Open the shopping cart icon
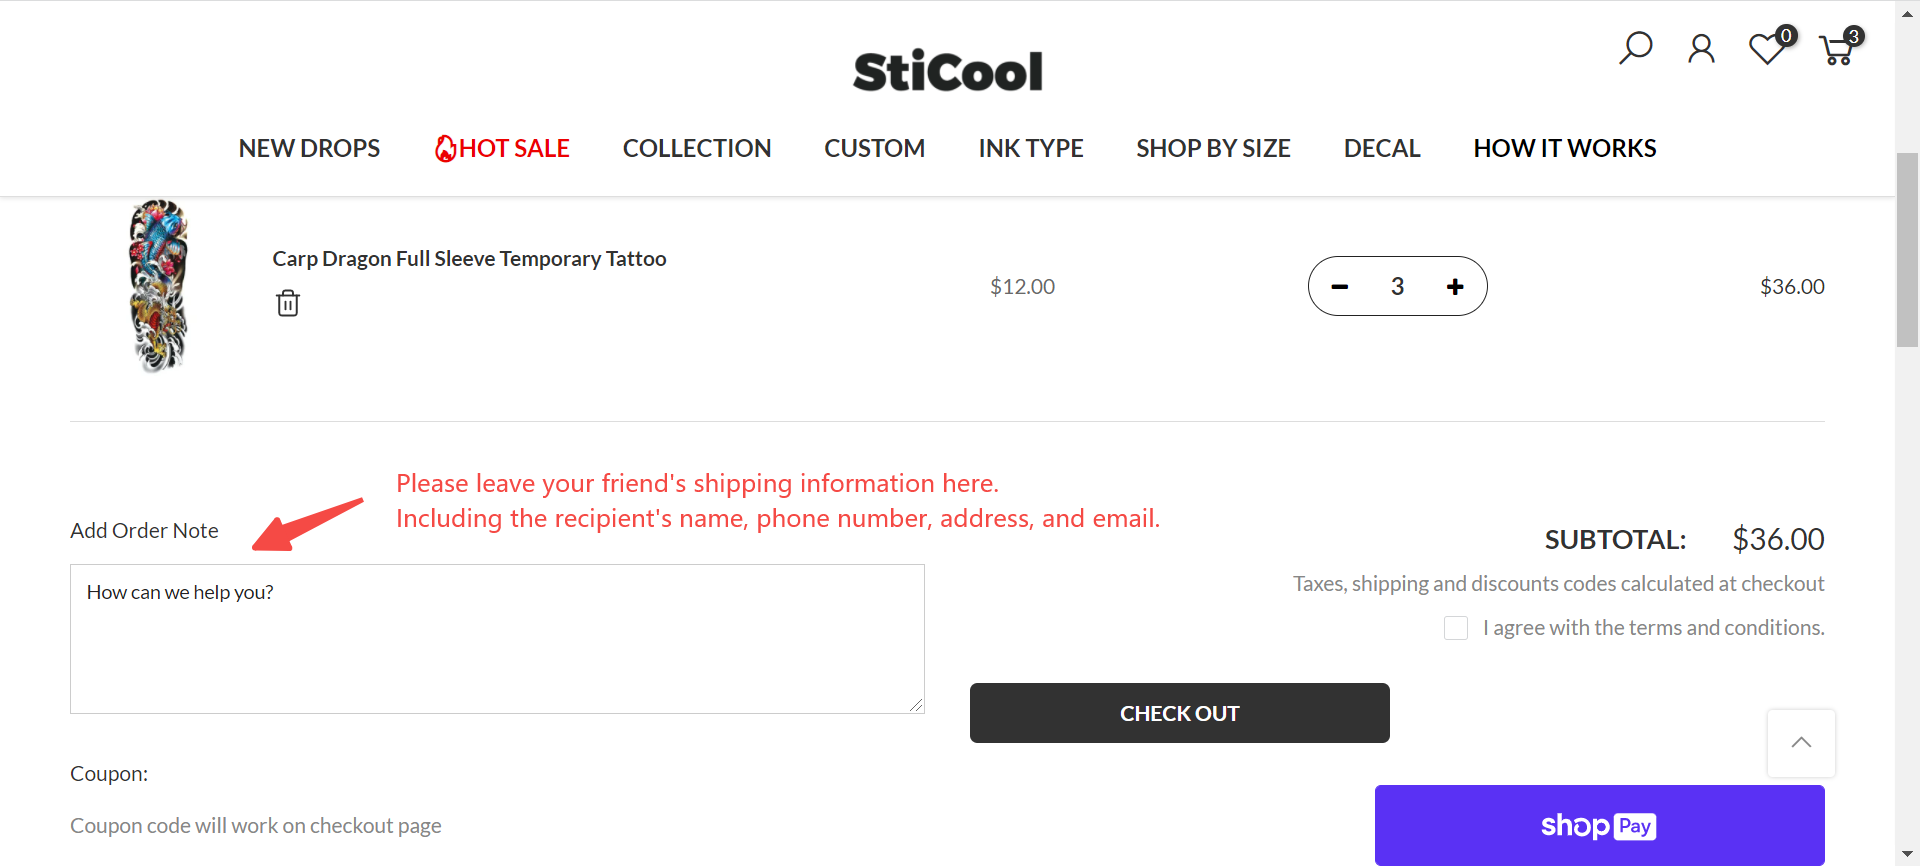 coord(1840,47)
